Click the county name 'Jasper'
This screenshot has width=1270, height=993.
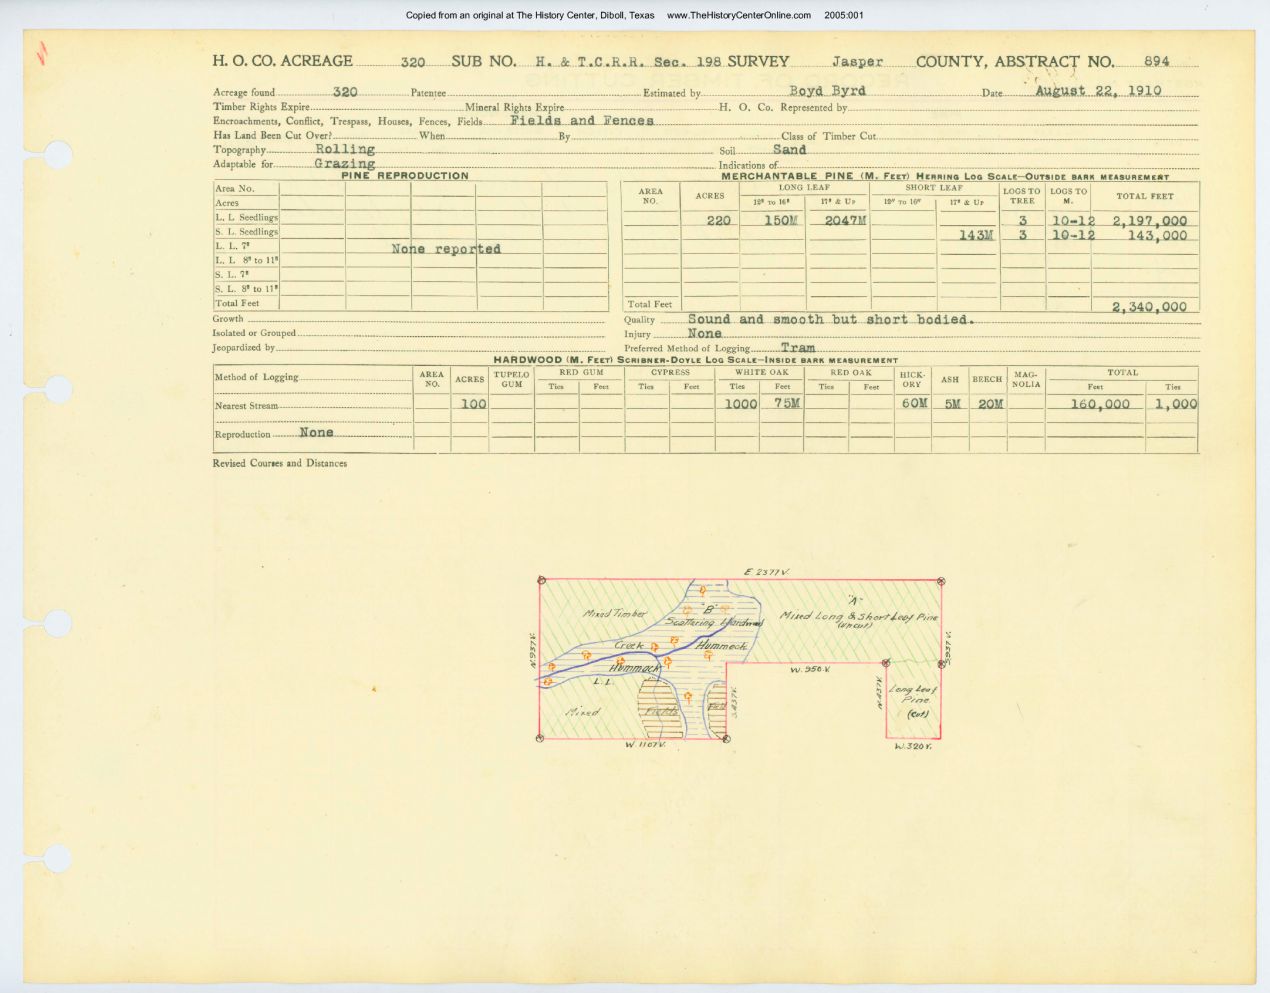[857, 62]
